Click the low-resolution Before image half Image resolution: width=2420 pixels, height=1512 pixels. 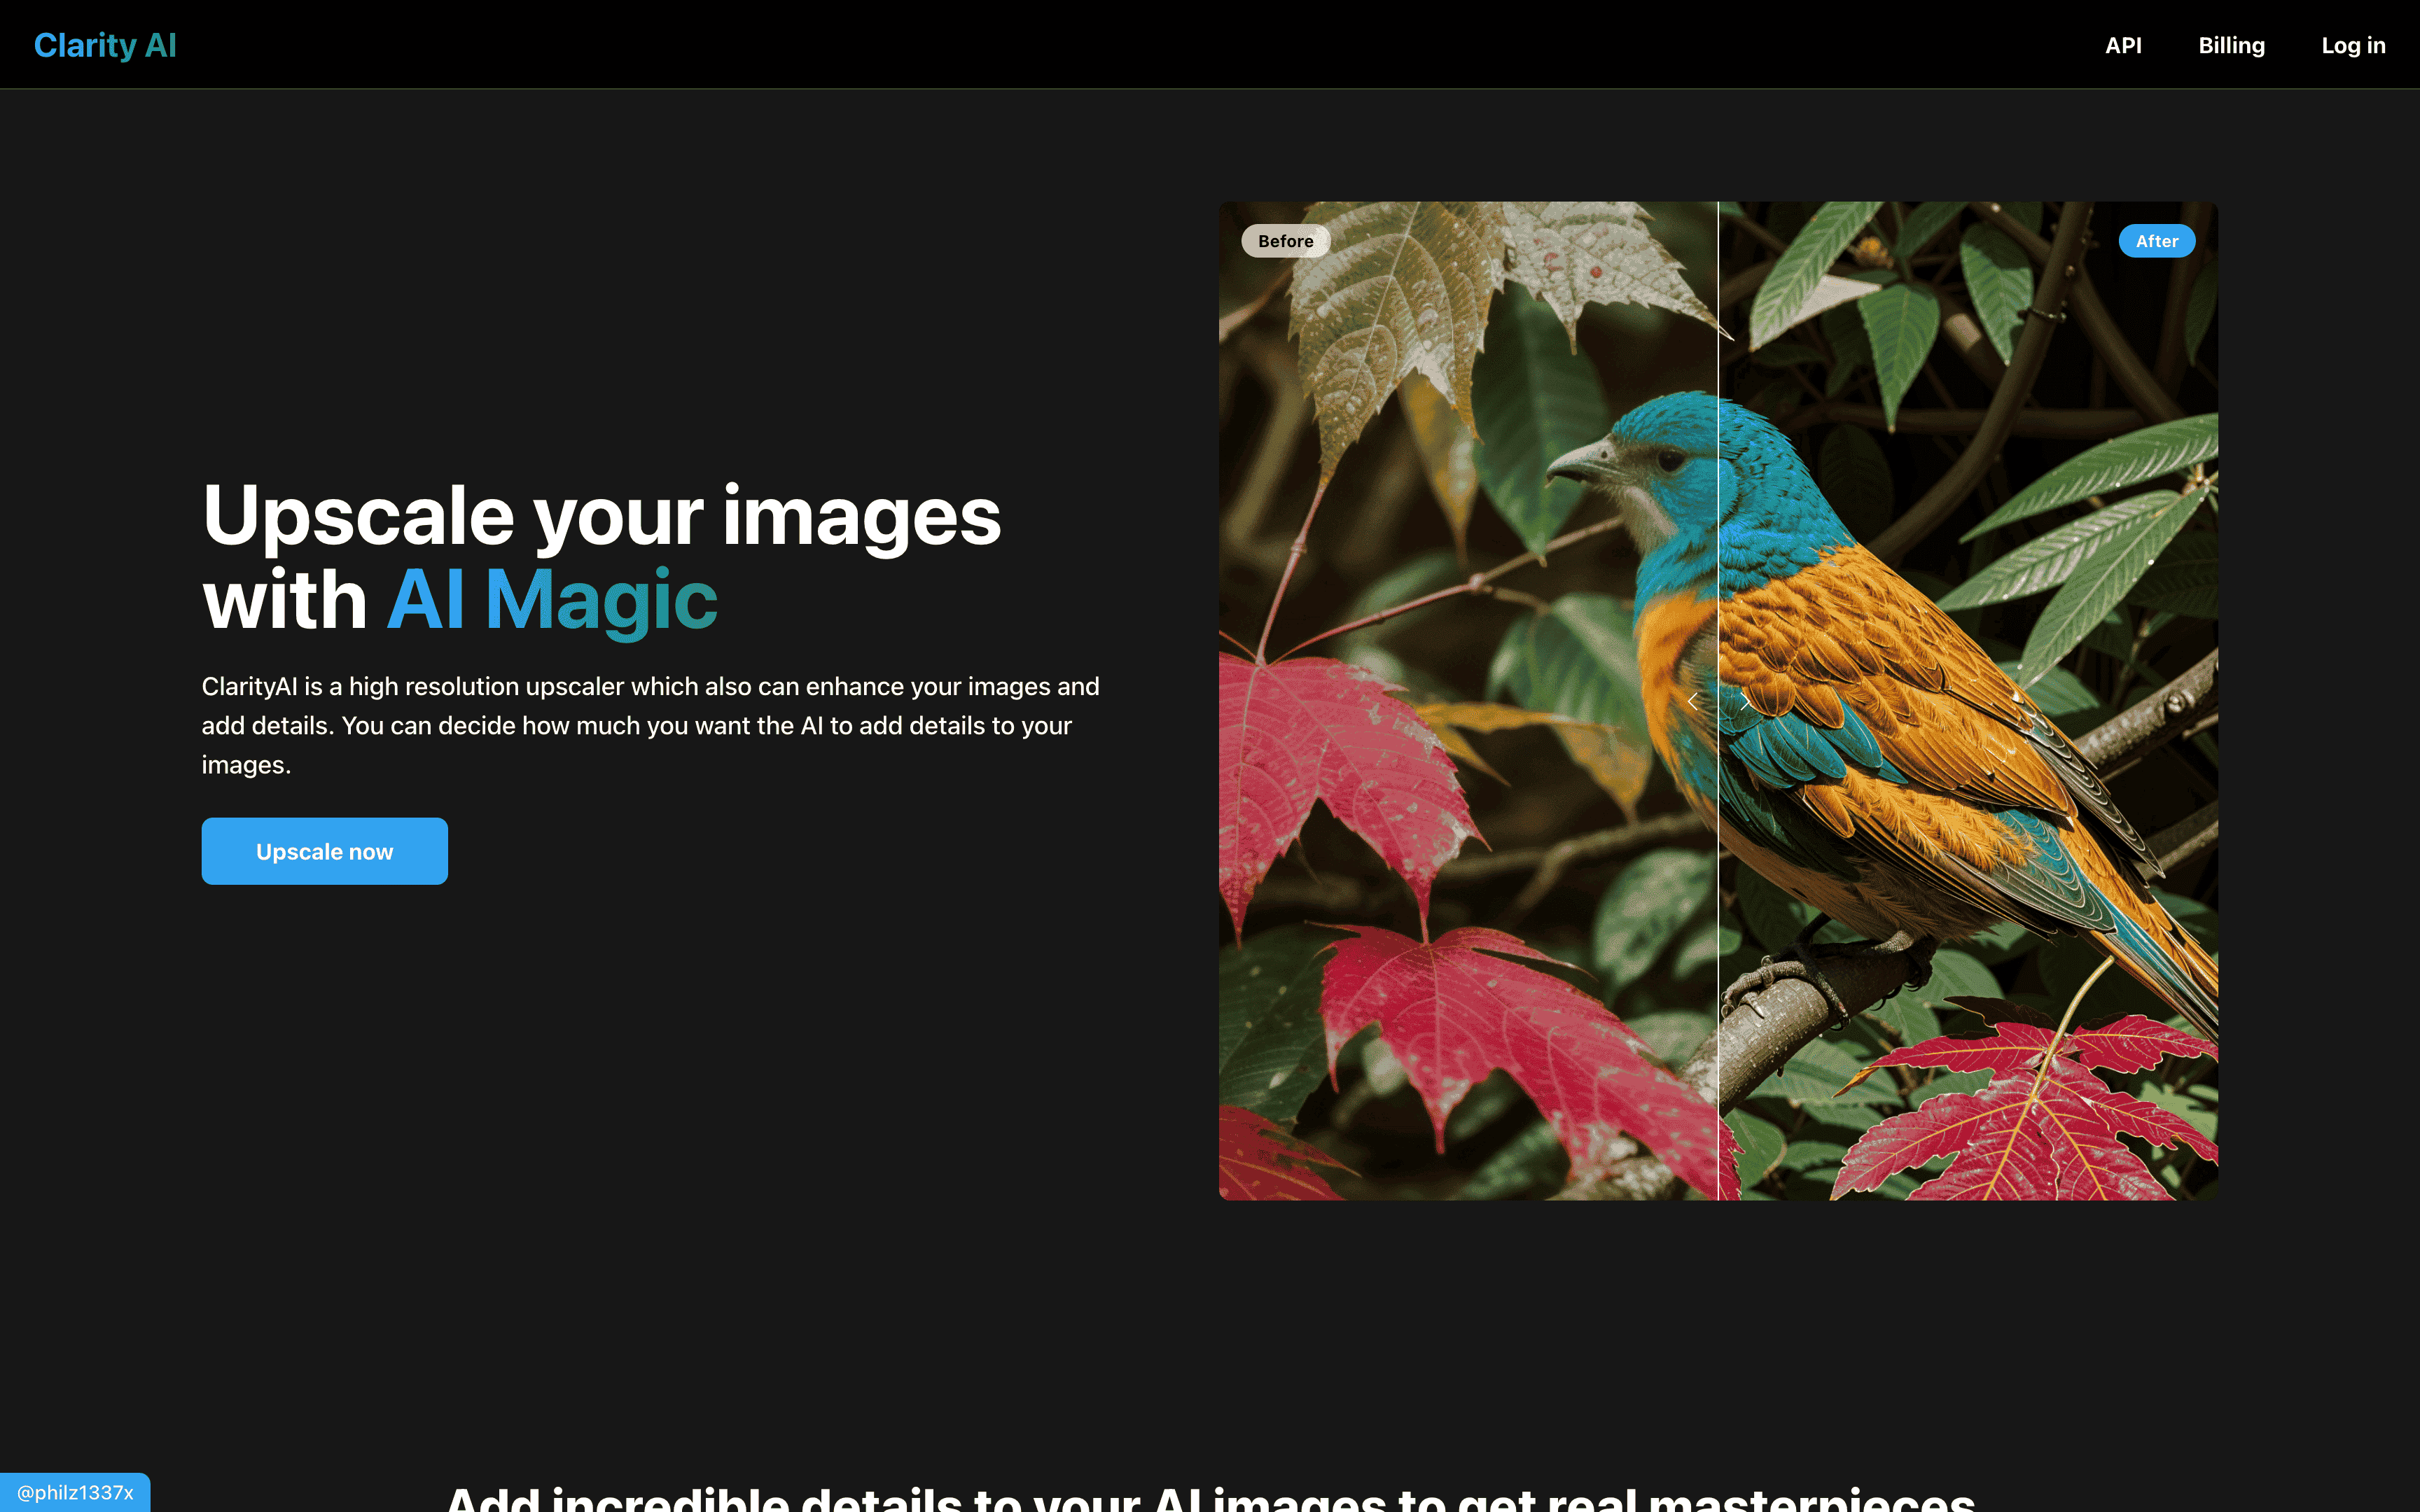coord(1468,700)
